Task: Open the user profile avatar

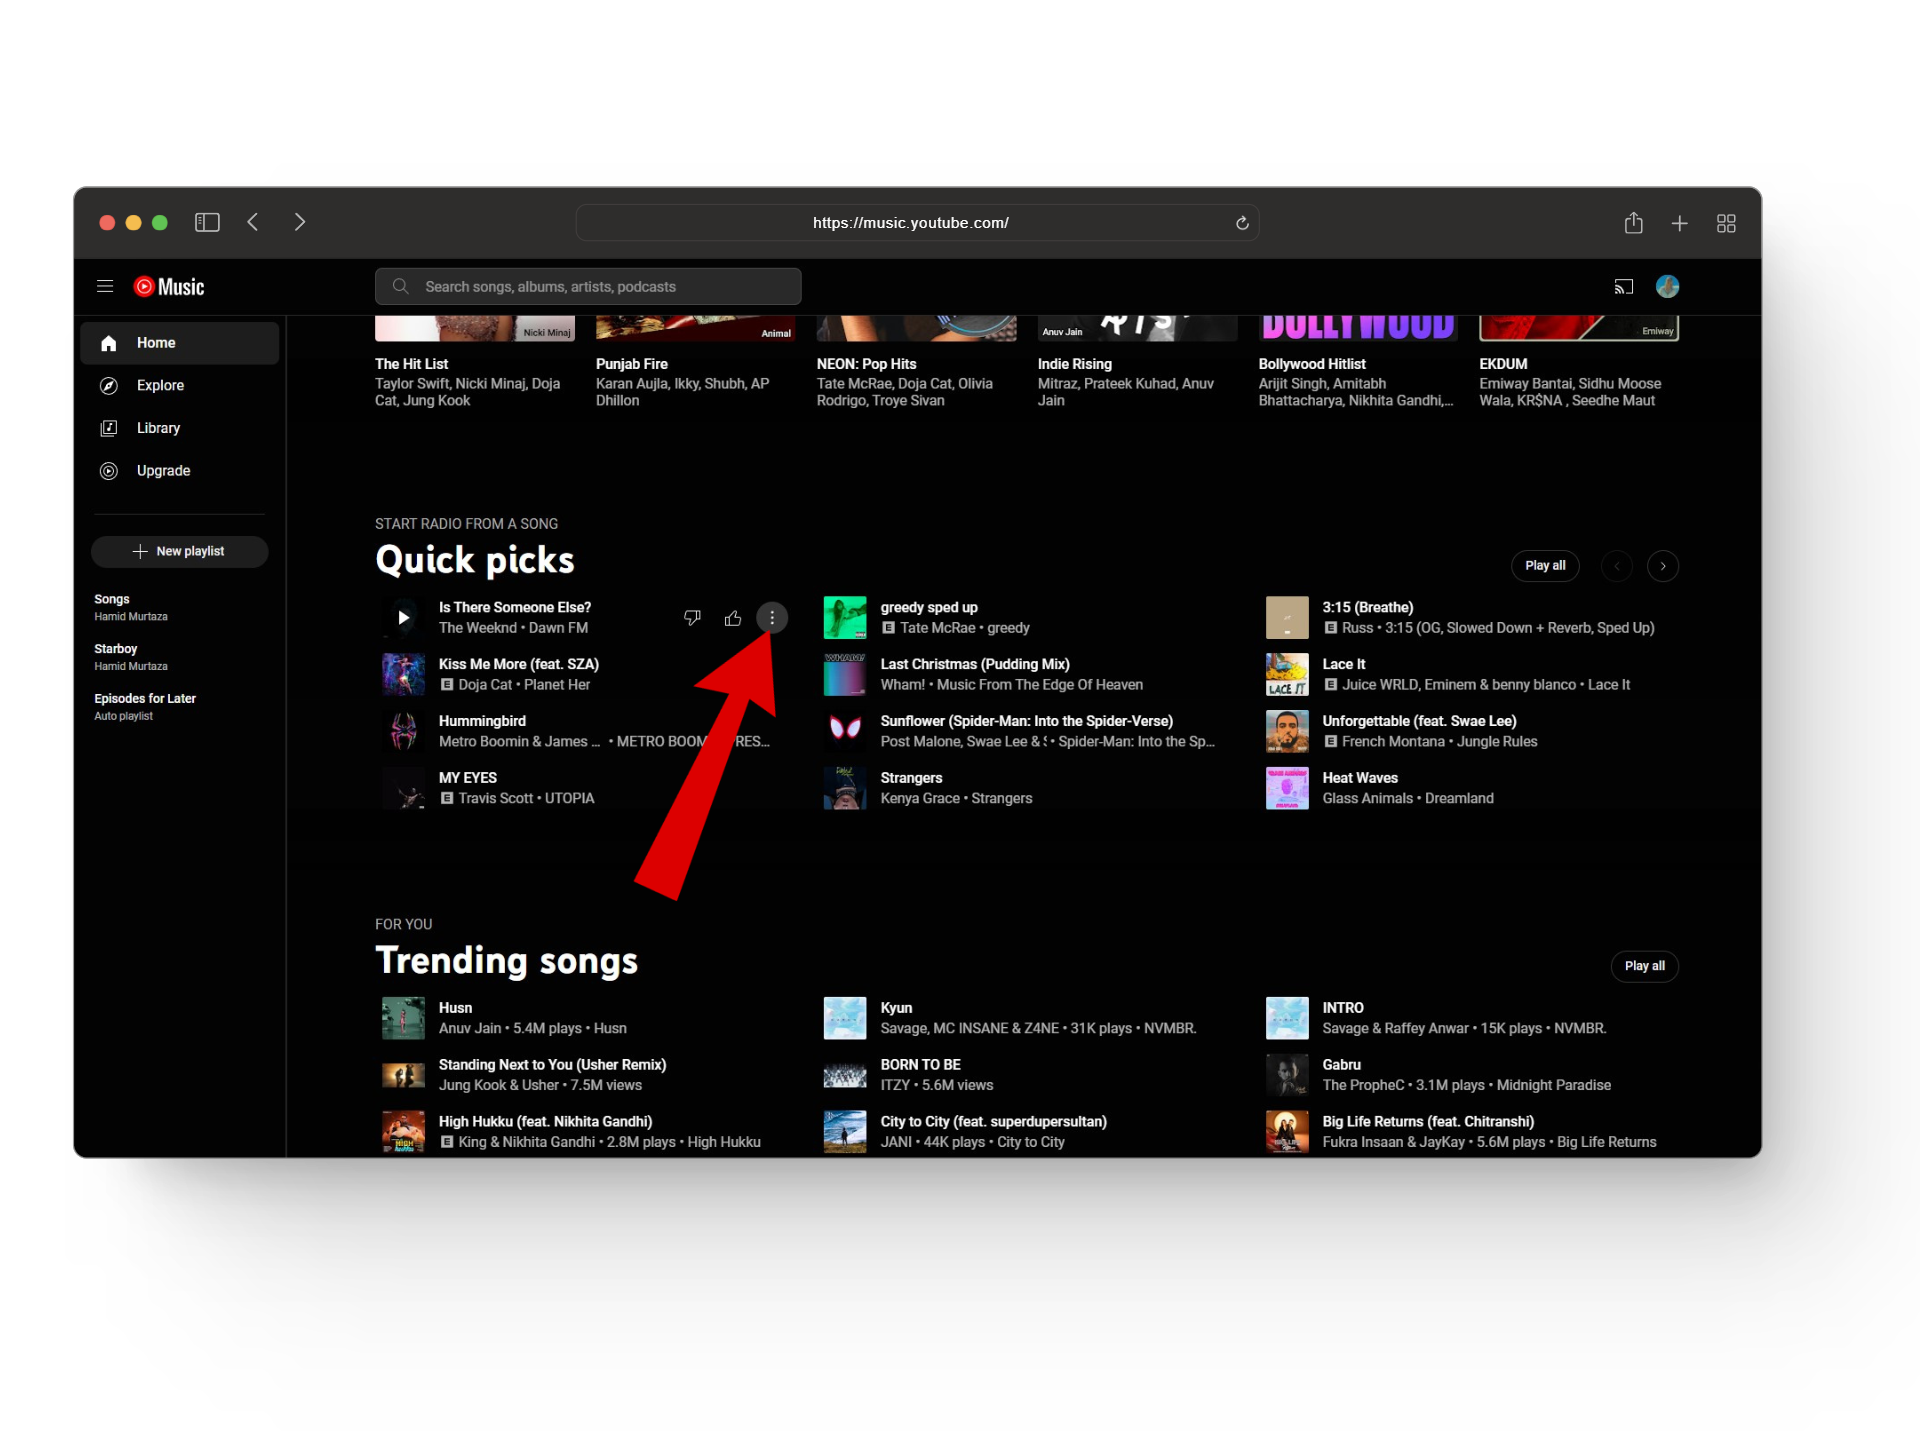Action: (x=1667, y=287)
